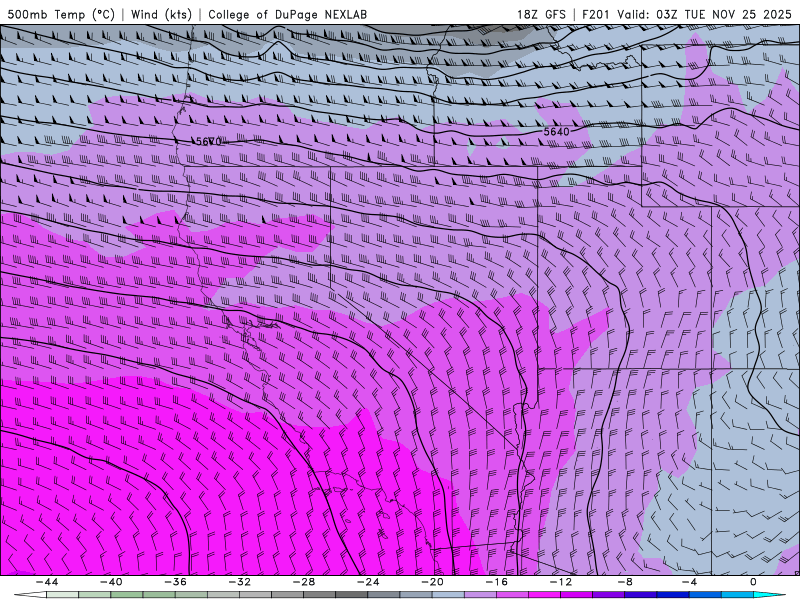
Task: Click the 0 colorbar tick label
Action: [753, 582]
